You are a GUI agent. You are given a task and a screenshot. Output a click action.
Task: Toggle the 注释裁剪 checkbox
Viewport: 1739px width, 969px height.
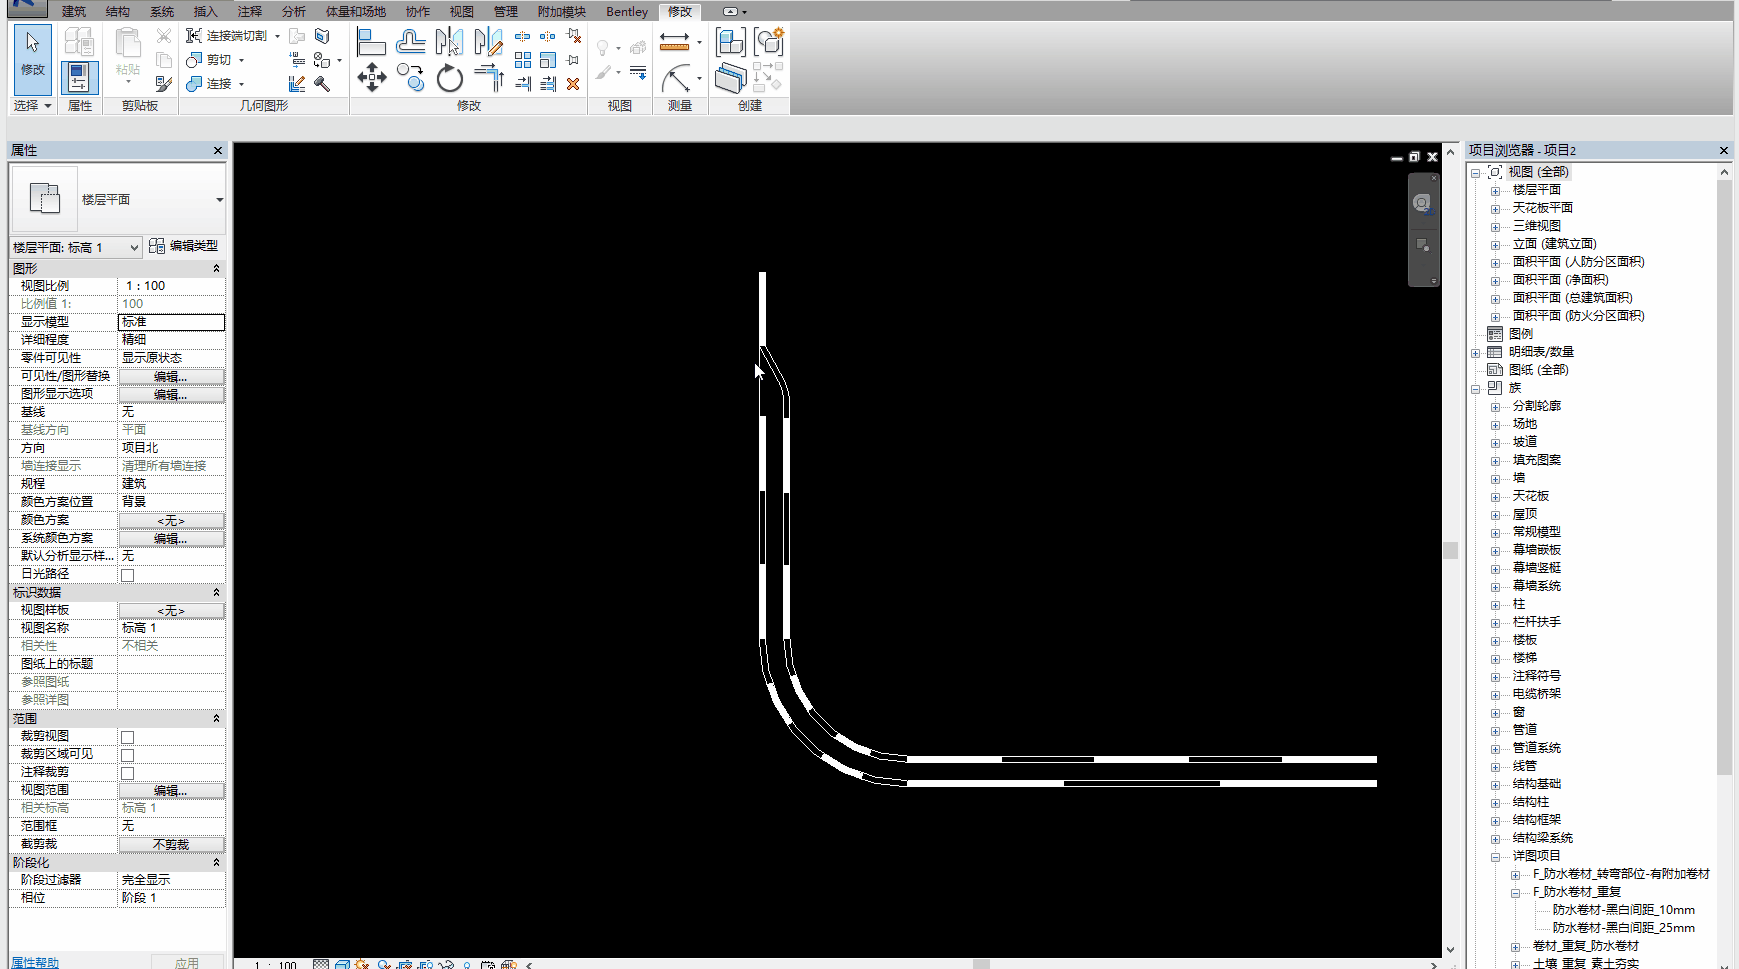click(x=127, y=773)
